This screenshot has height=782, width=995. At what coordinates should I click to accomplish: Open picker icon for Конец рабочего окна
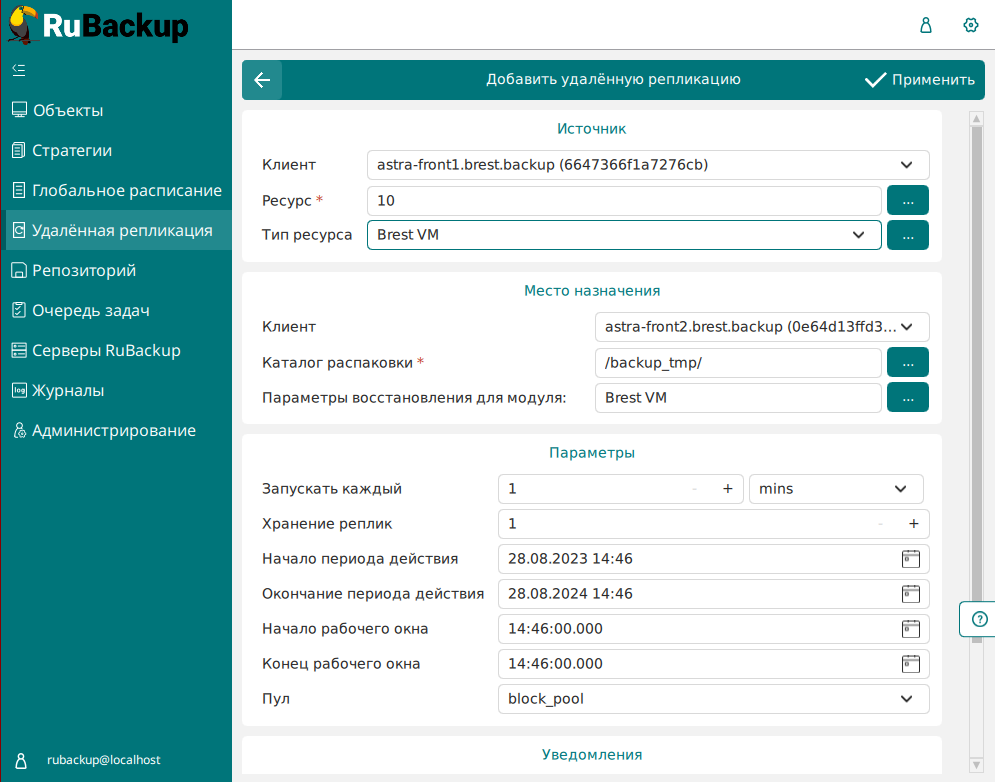click(x=910, y=664)
